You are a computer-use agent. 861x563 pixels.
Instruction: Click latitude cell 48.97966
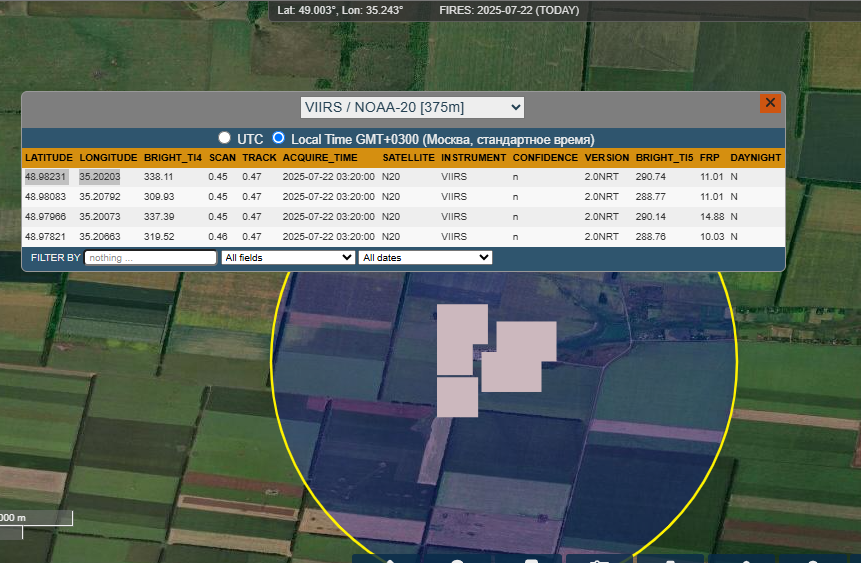(46, 217)
